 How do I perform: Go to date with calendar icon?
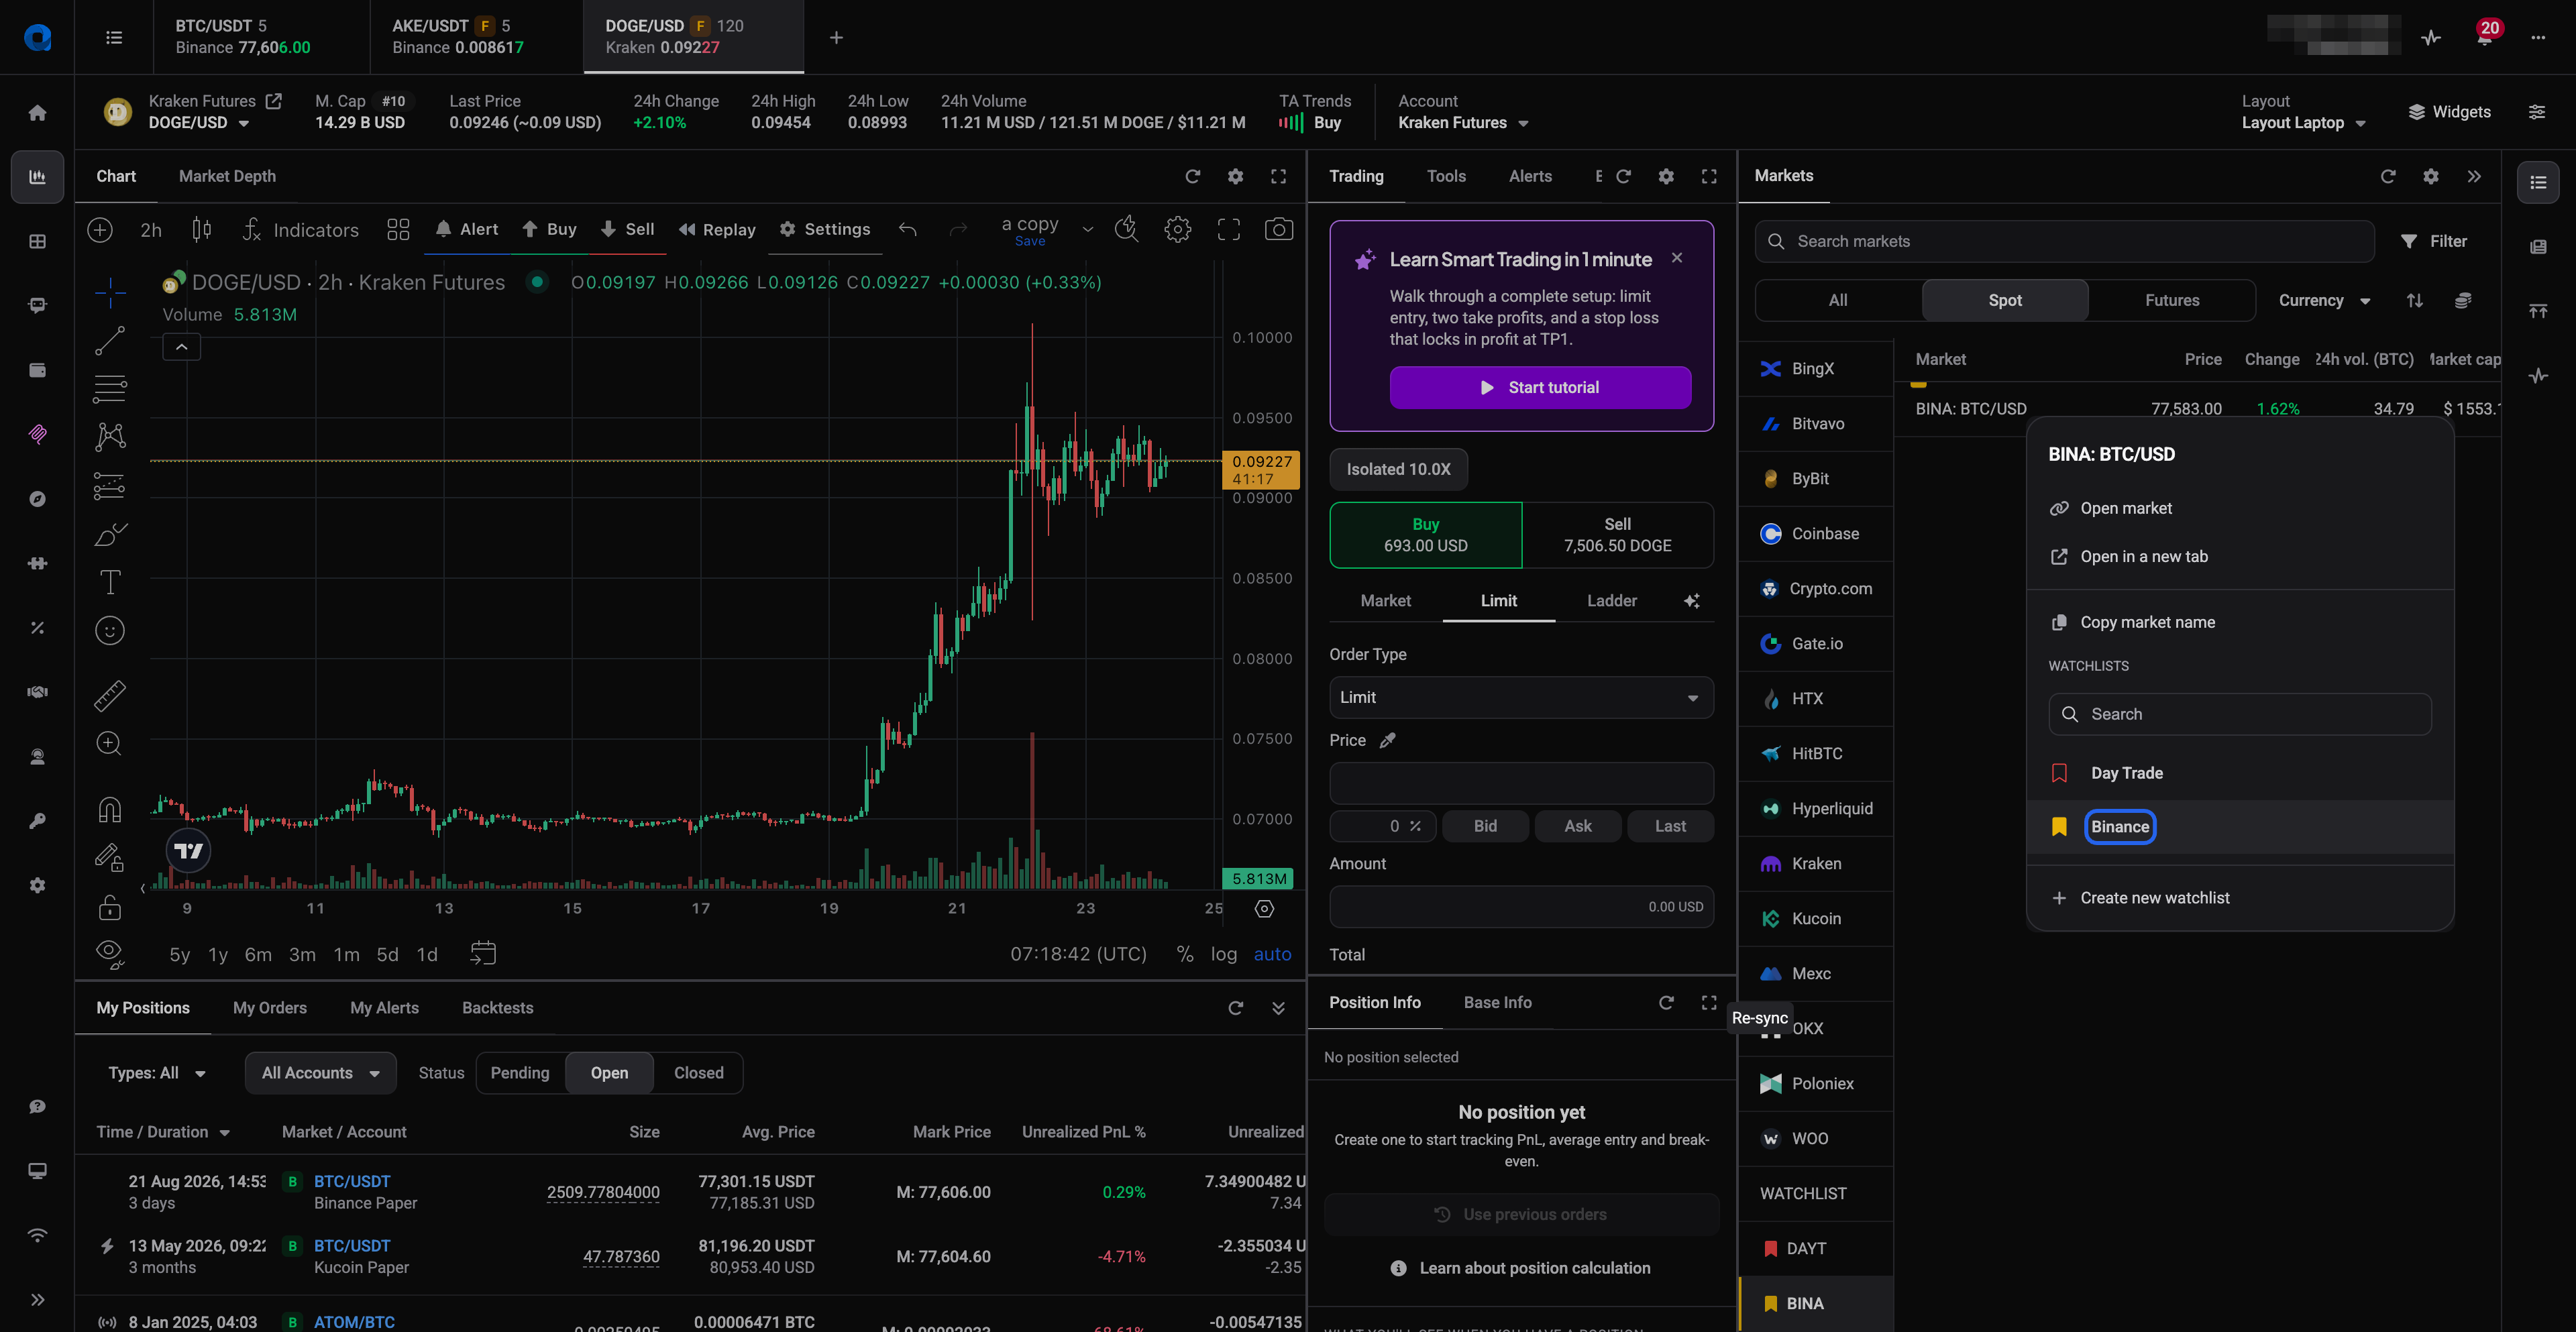(x=483, y=954)
